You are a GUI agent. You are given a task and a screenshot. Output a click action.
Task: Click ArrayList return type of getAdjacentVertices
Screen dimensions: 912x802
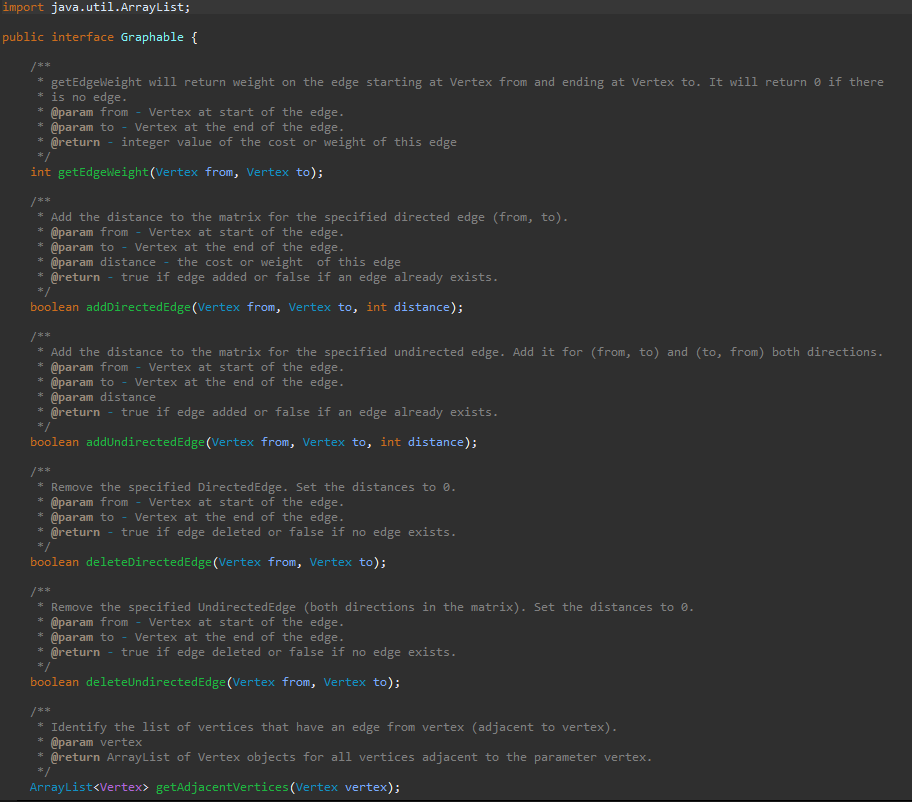(61, 787)
